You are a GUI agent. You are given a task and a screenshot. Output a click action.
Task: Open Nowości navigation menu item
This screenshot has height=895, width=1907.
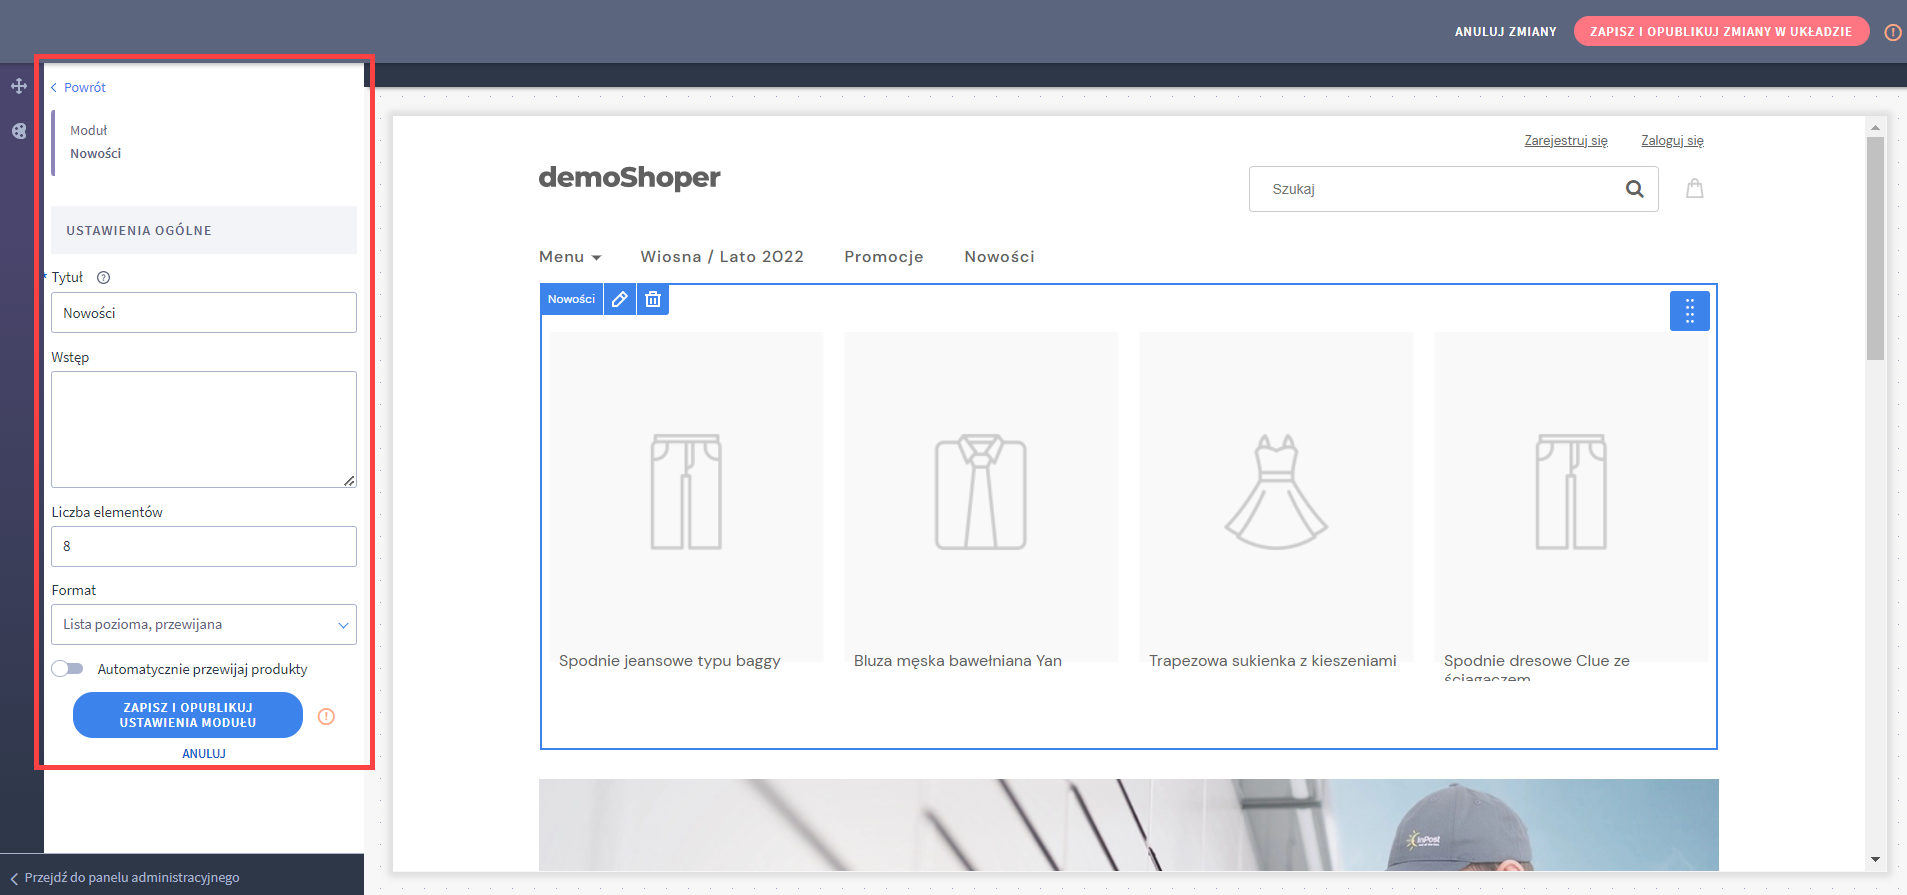tap(999, 257)
